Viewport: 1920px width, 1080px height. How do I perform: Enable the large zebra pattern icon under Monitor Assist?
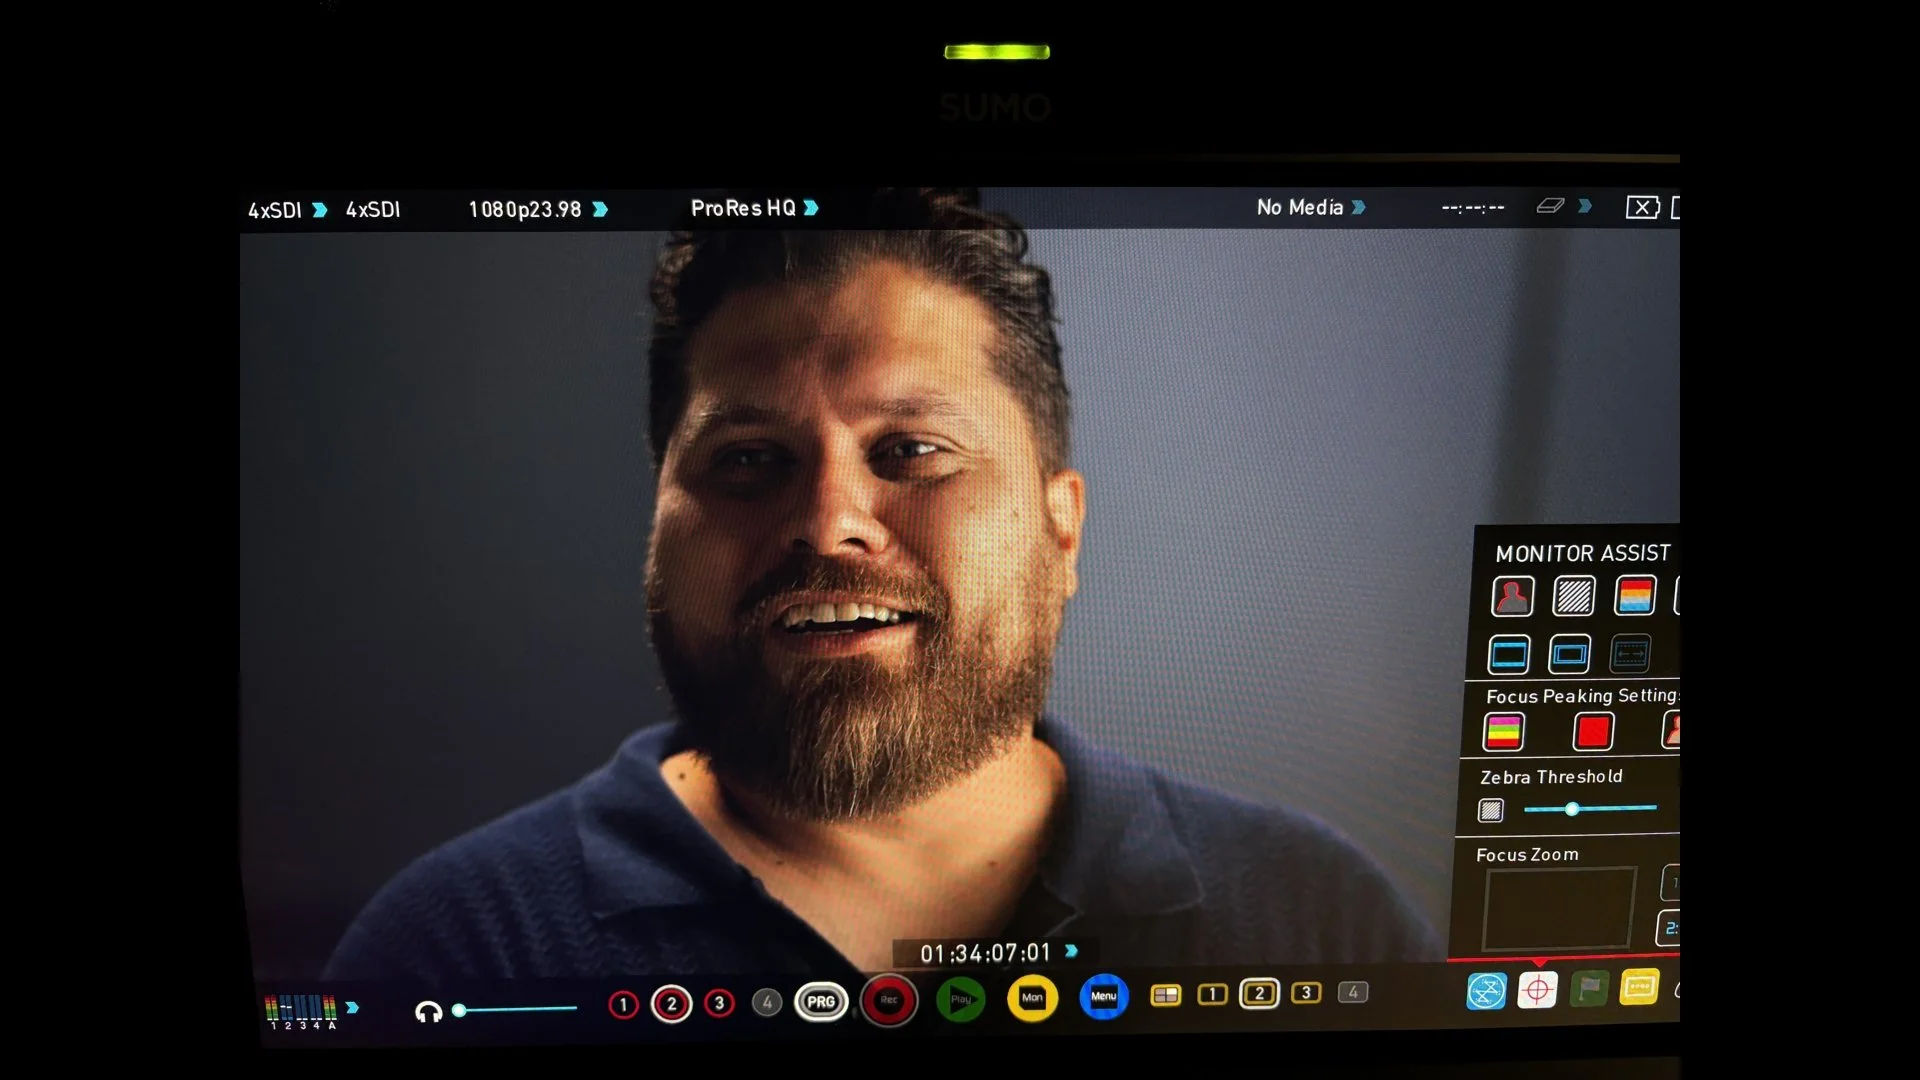tap(1573, 596)
